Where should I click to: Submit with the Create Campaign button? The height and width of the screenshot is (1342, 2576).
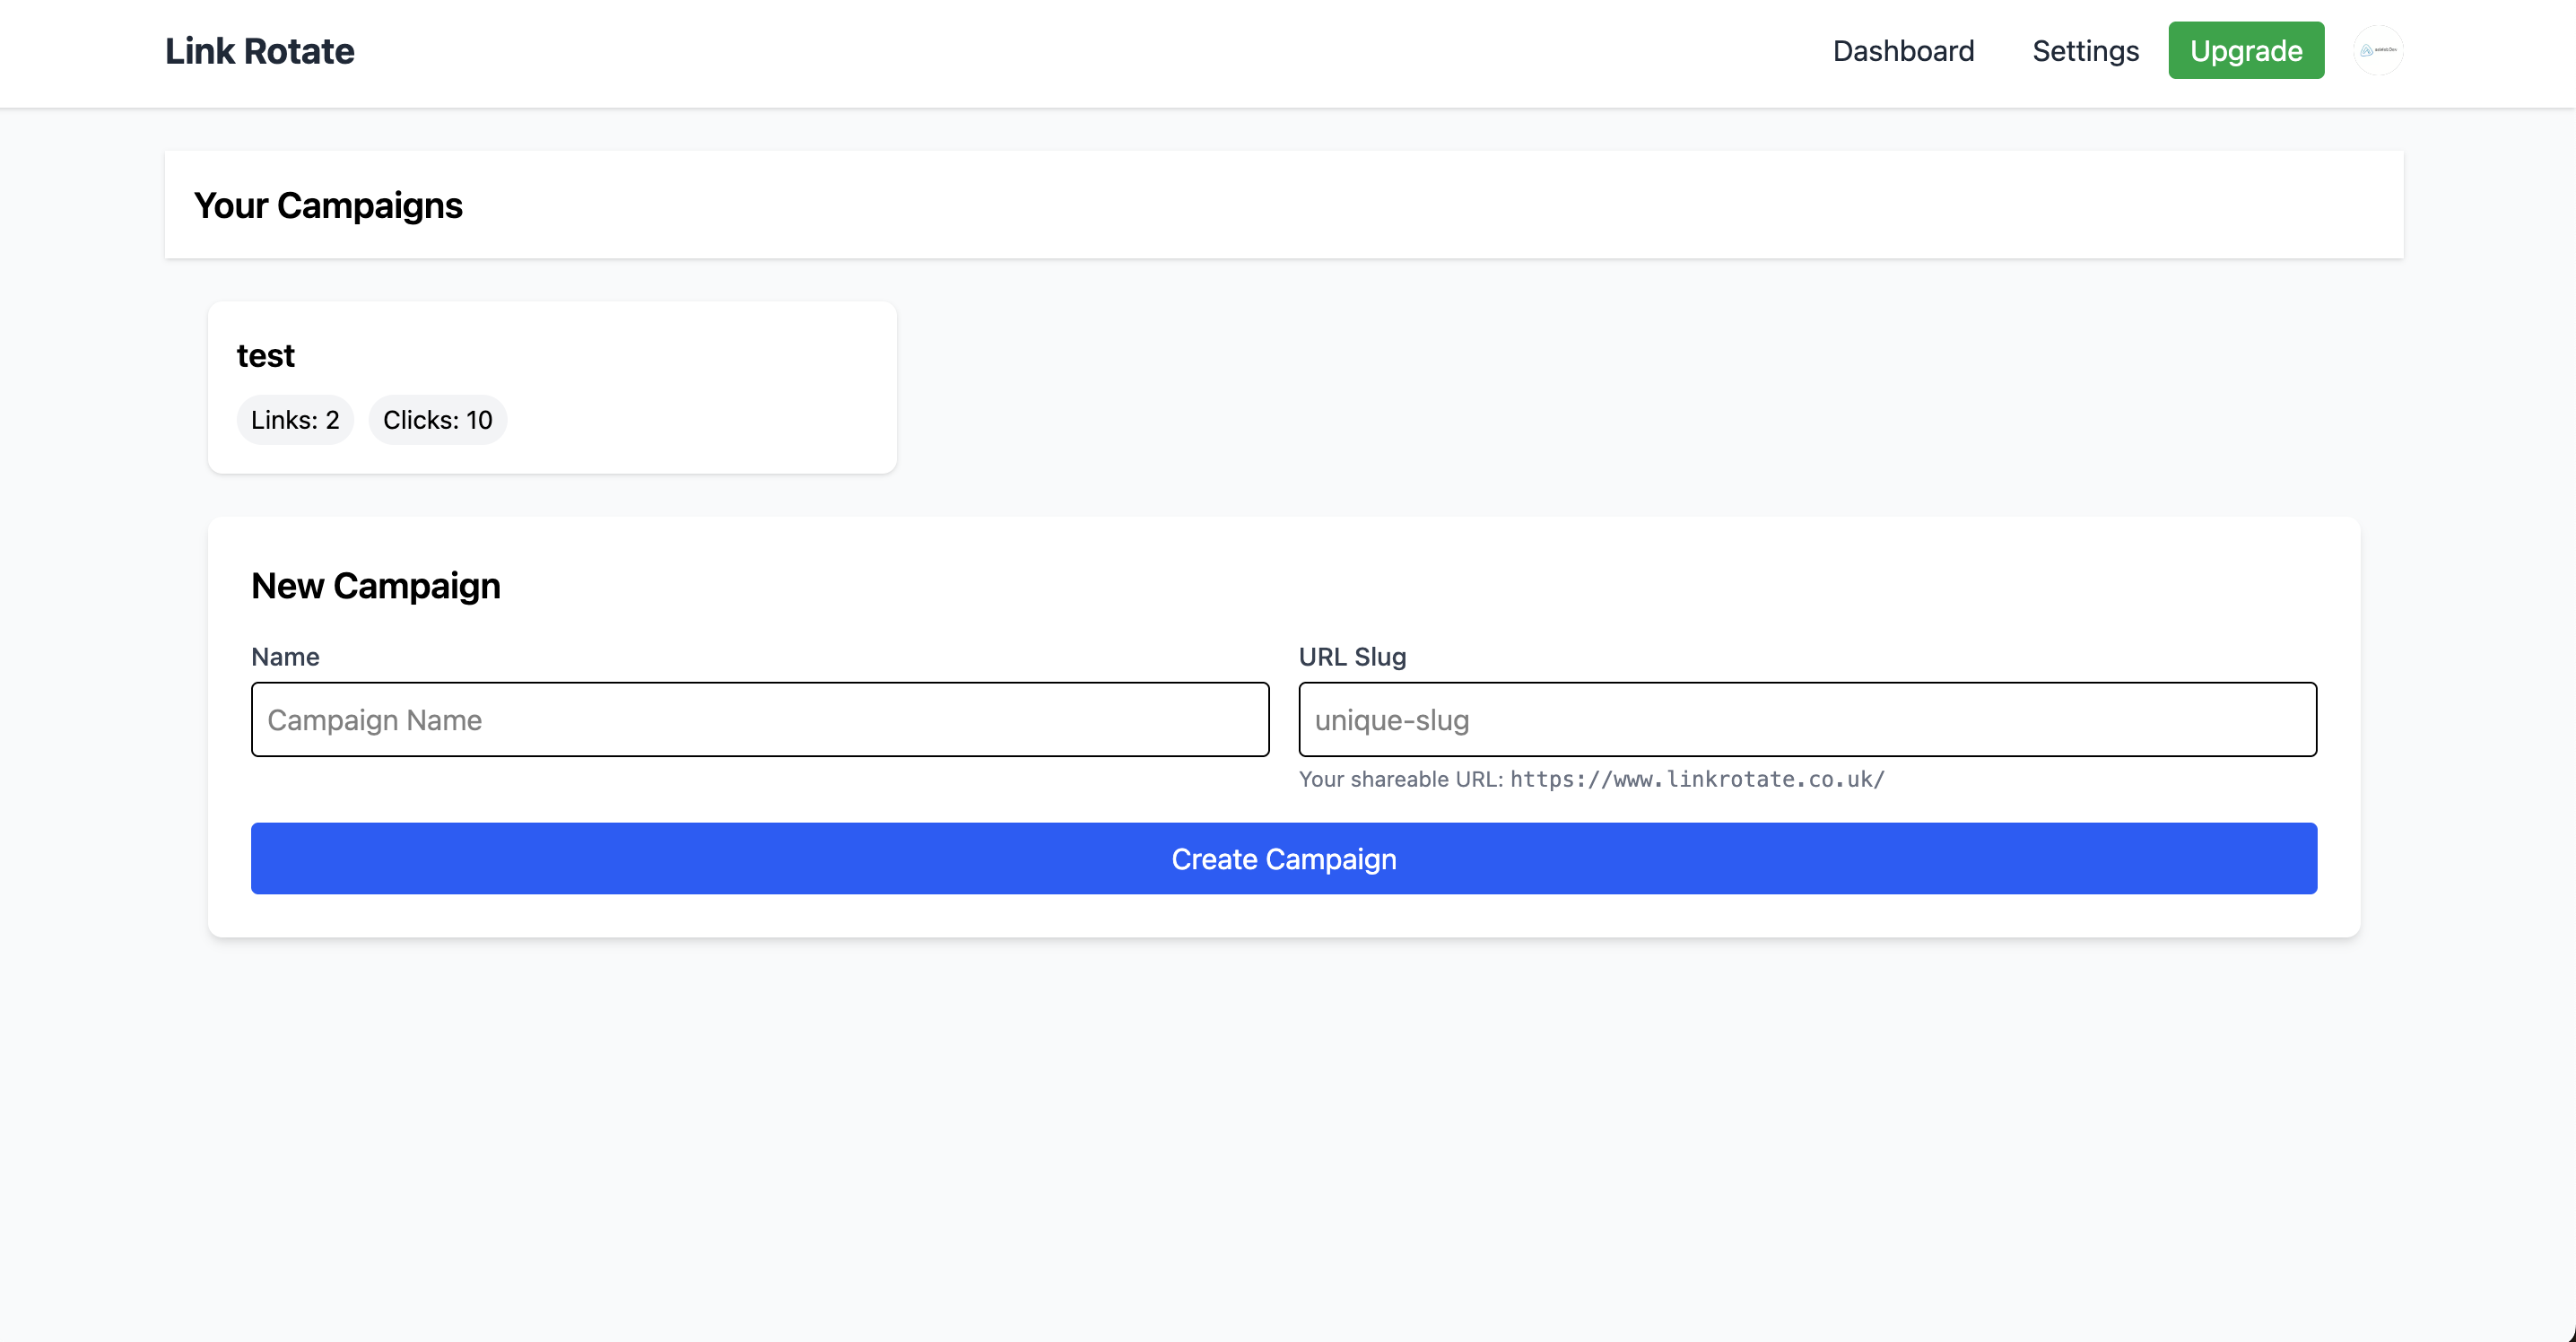[1283, 858]
